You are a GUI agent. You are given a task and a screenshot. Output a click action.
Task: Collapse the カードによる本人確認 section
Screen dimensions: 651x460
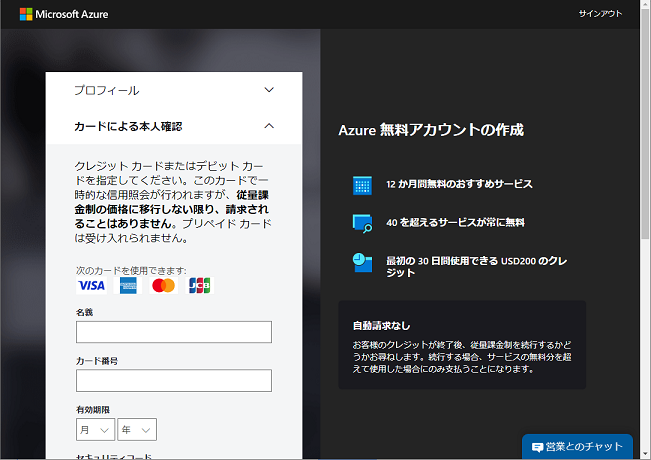tap(269, 126)
